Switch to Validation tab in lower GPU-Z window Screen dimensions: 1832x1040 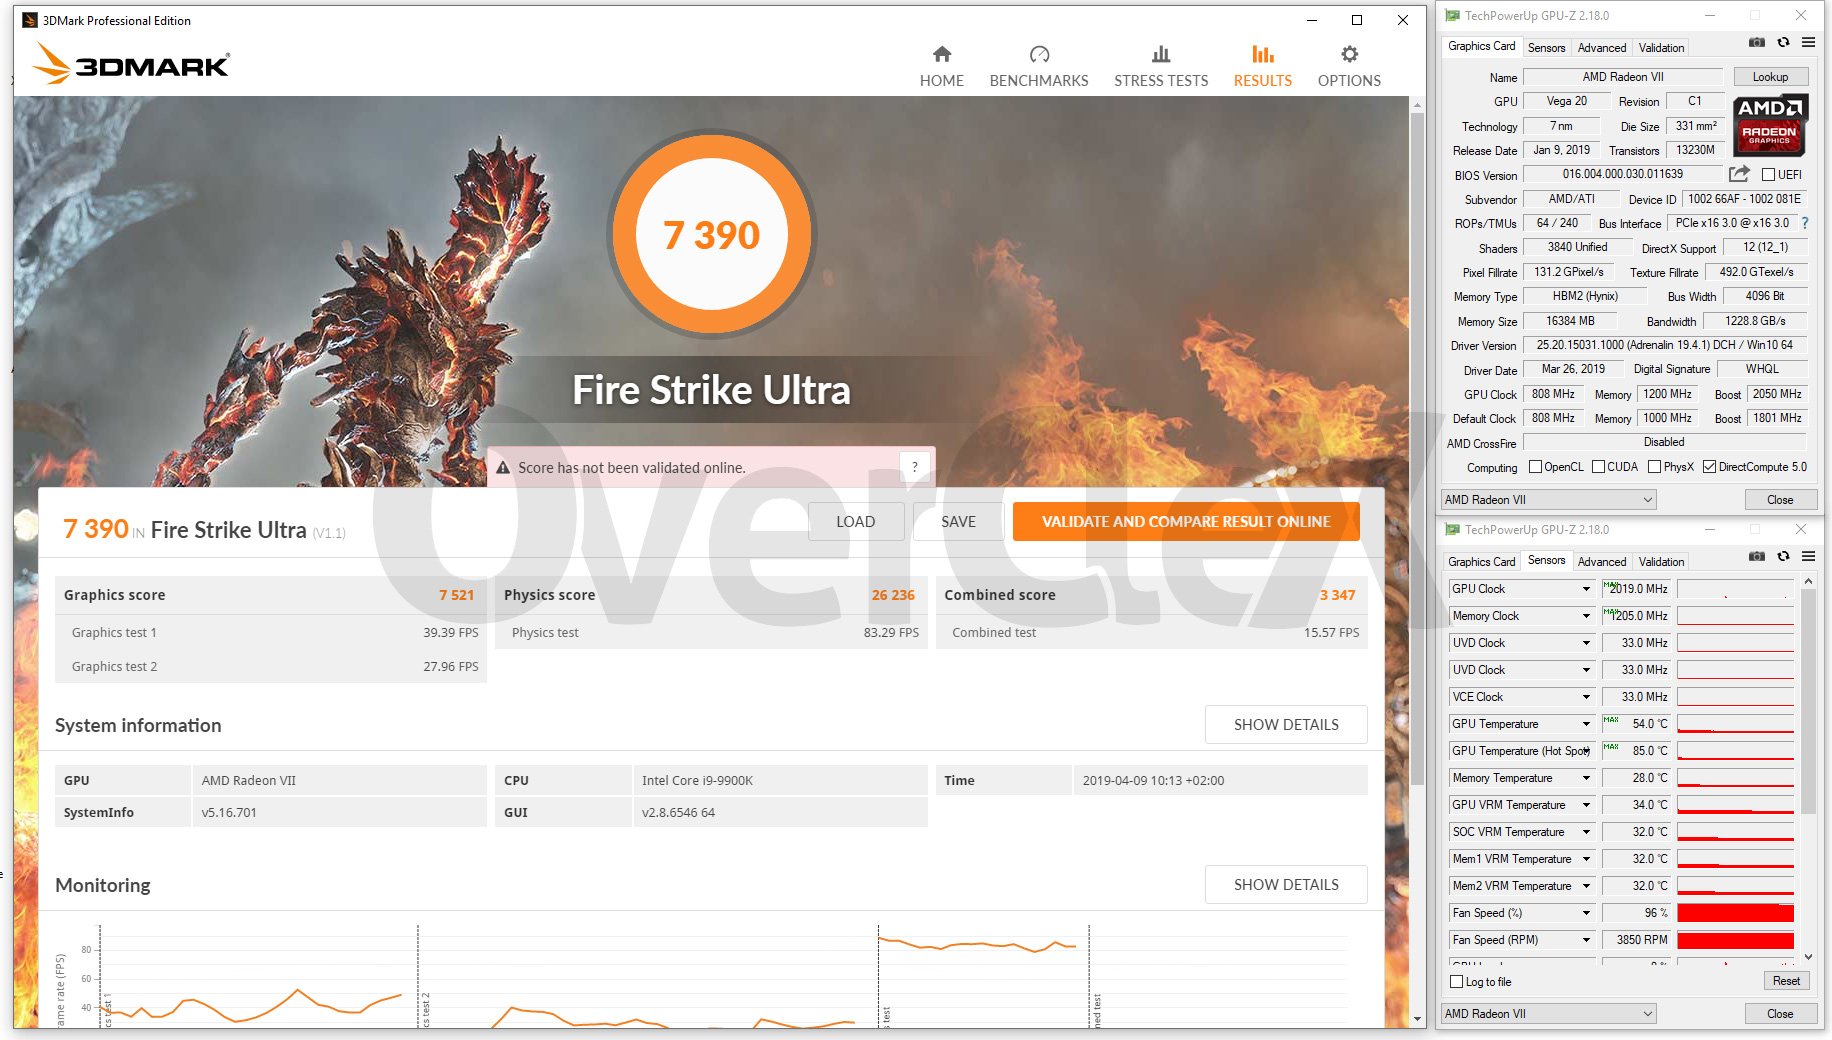1661,562
